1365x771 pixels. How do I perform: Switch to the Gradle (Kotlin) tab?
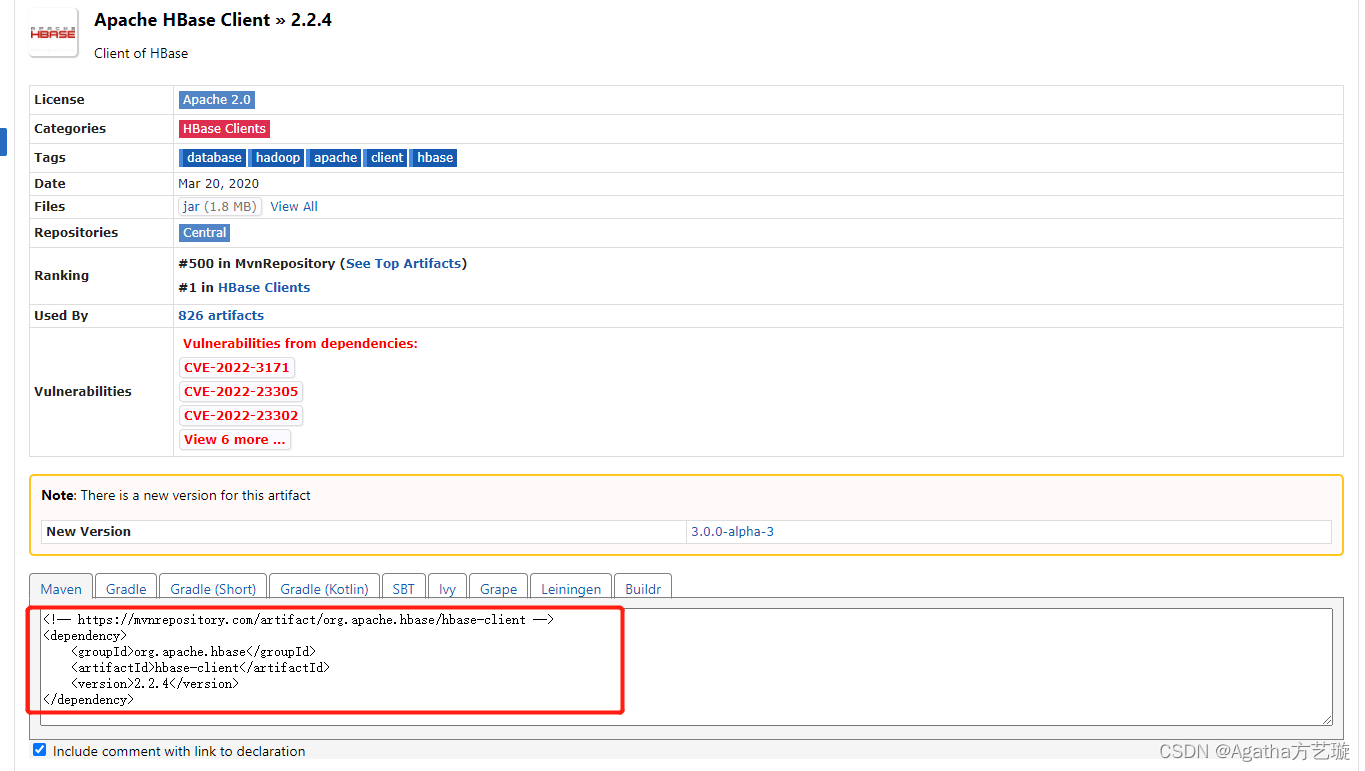(x=324, y=589)
